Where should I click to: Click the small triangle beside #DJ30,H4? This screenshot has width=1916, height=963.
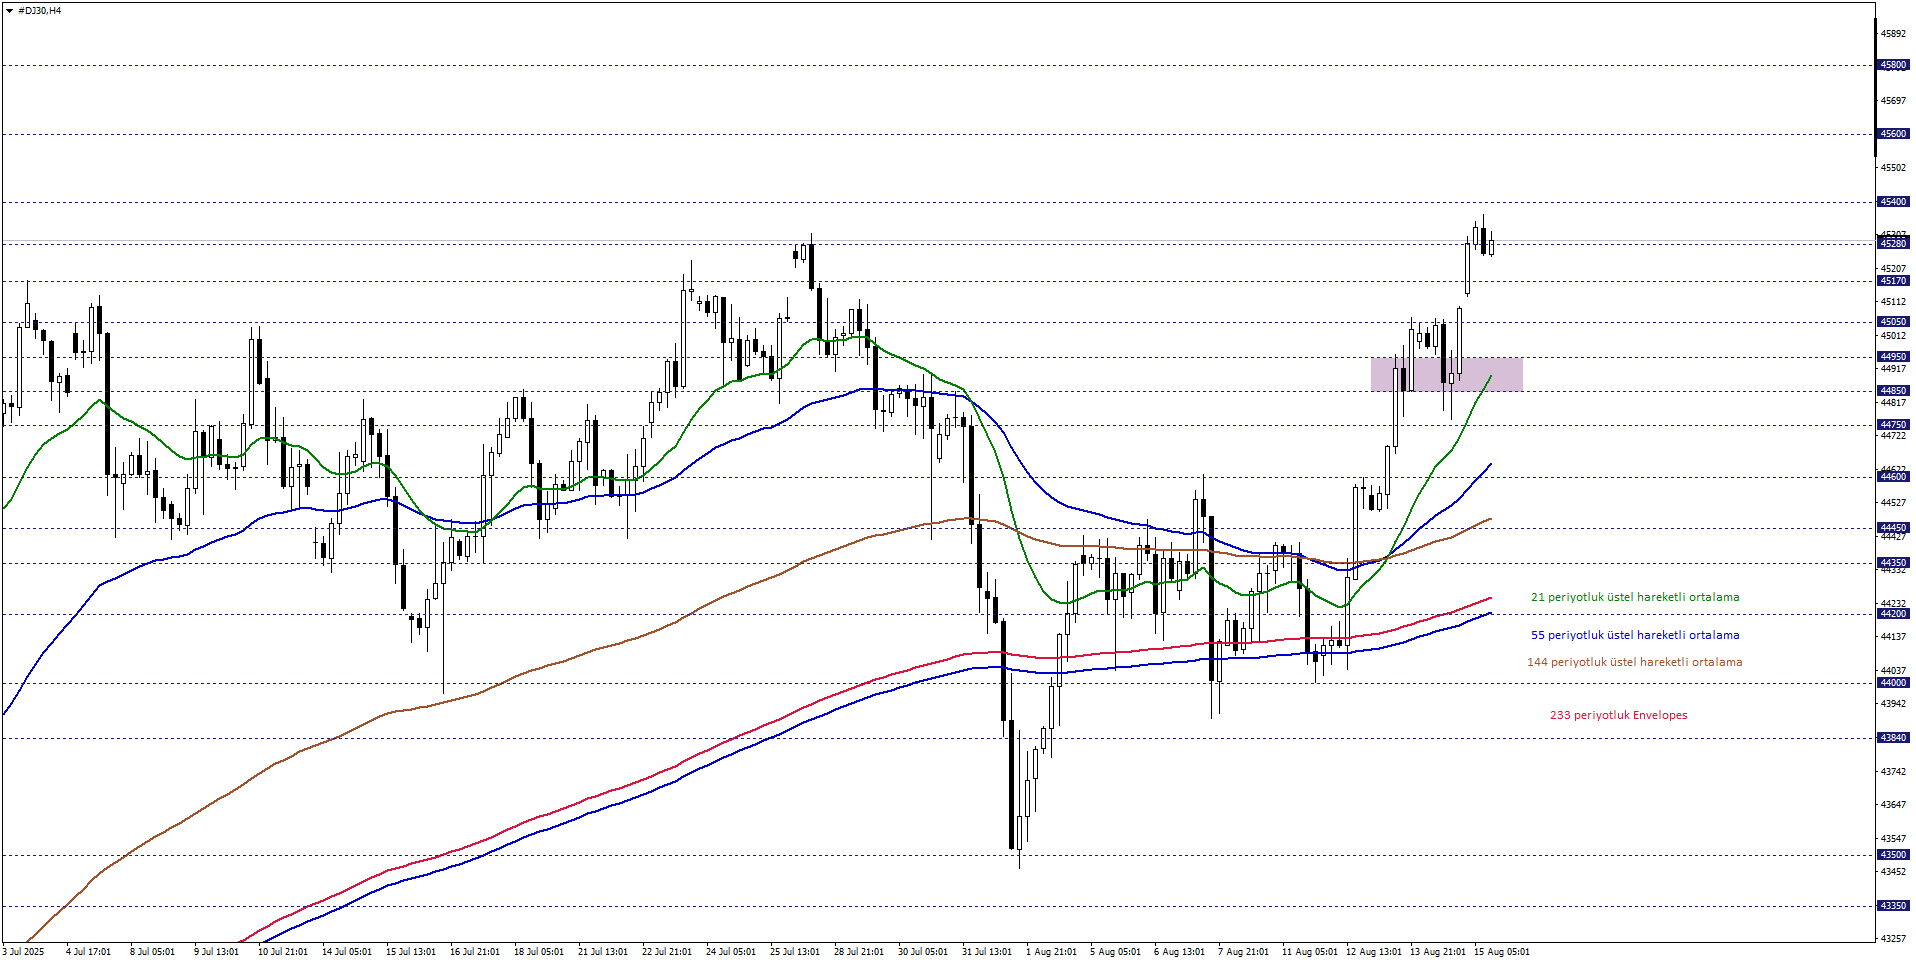tap(9, 11)
